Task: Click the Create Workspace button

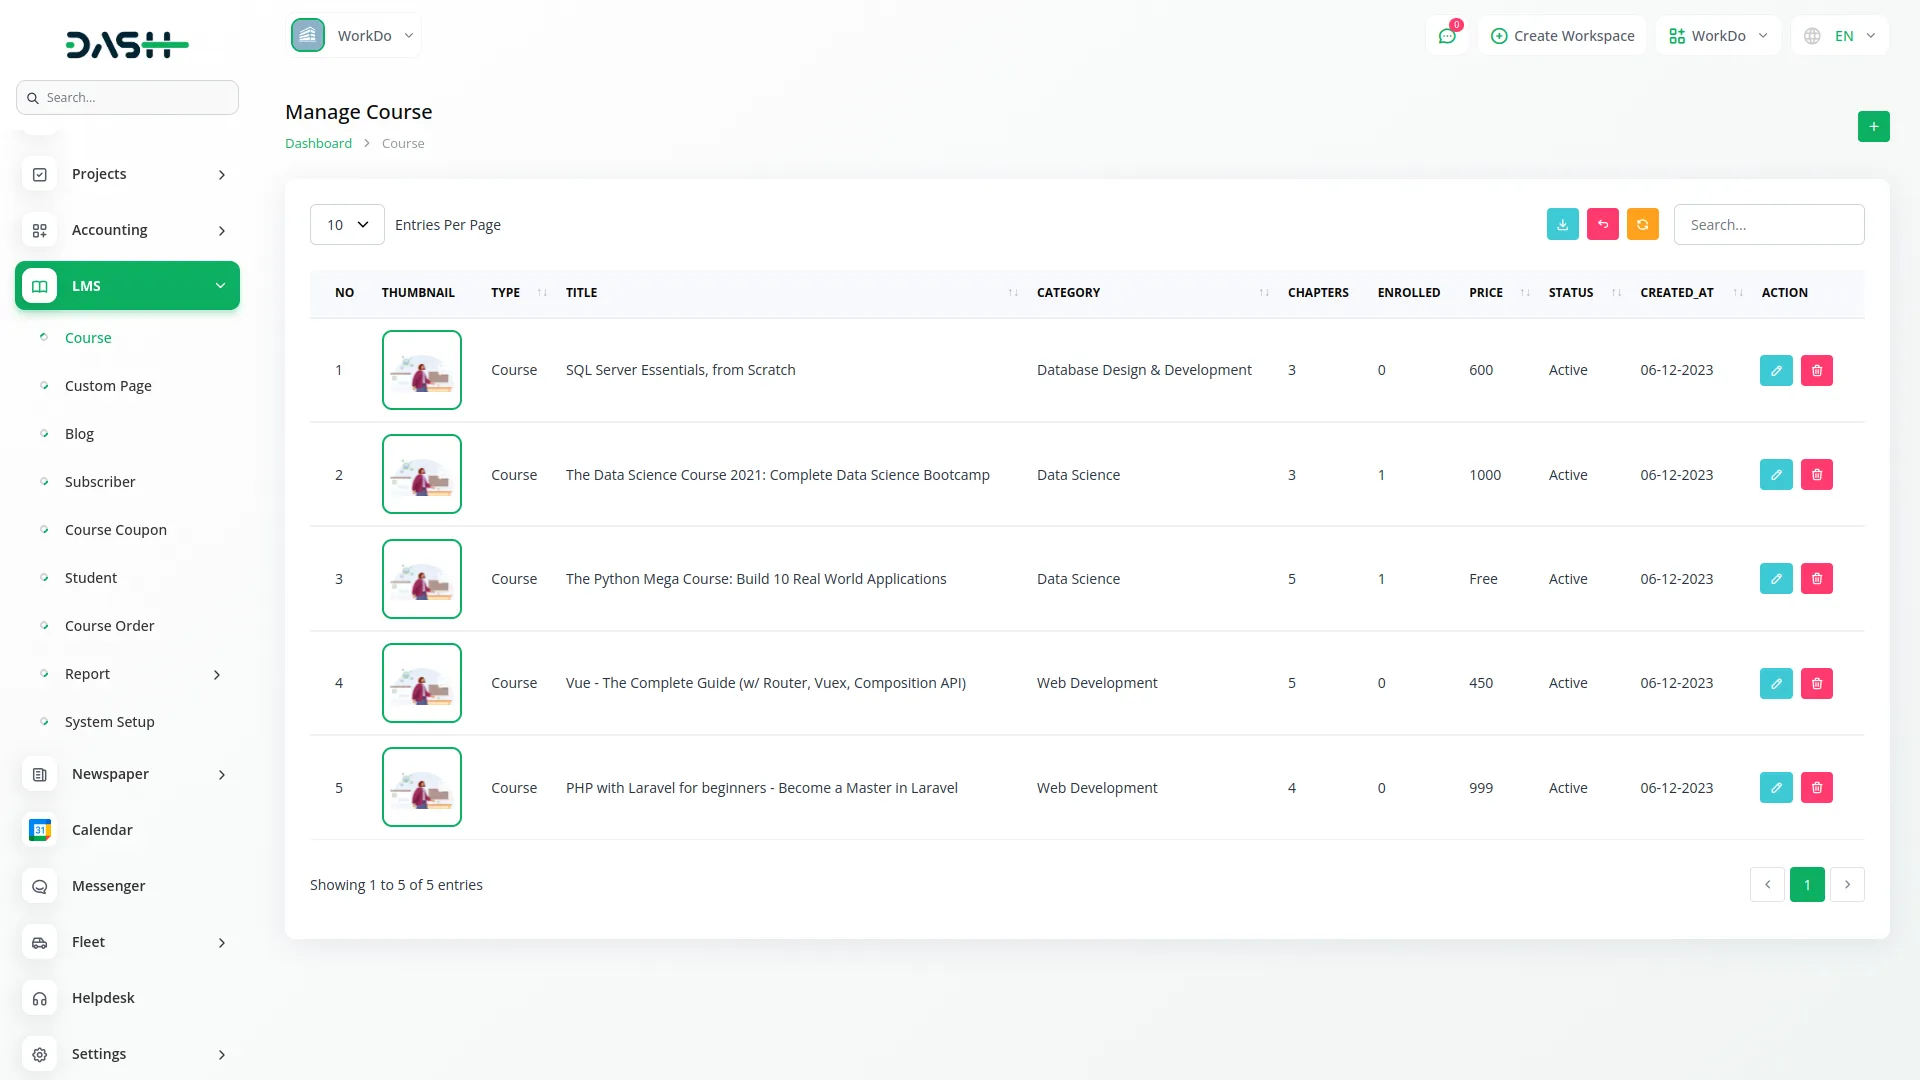Action: (1562, 36)
